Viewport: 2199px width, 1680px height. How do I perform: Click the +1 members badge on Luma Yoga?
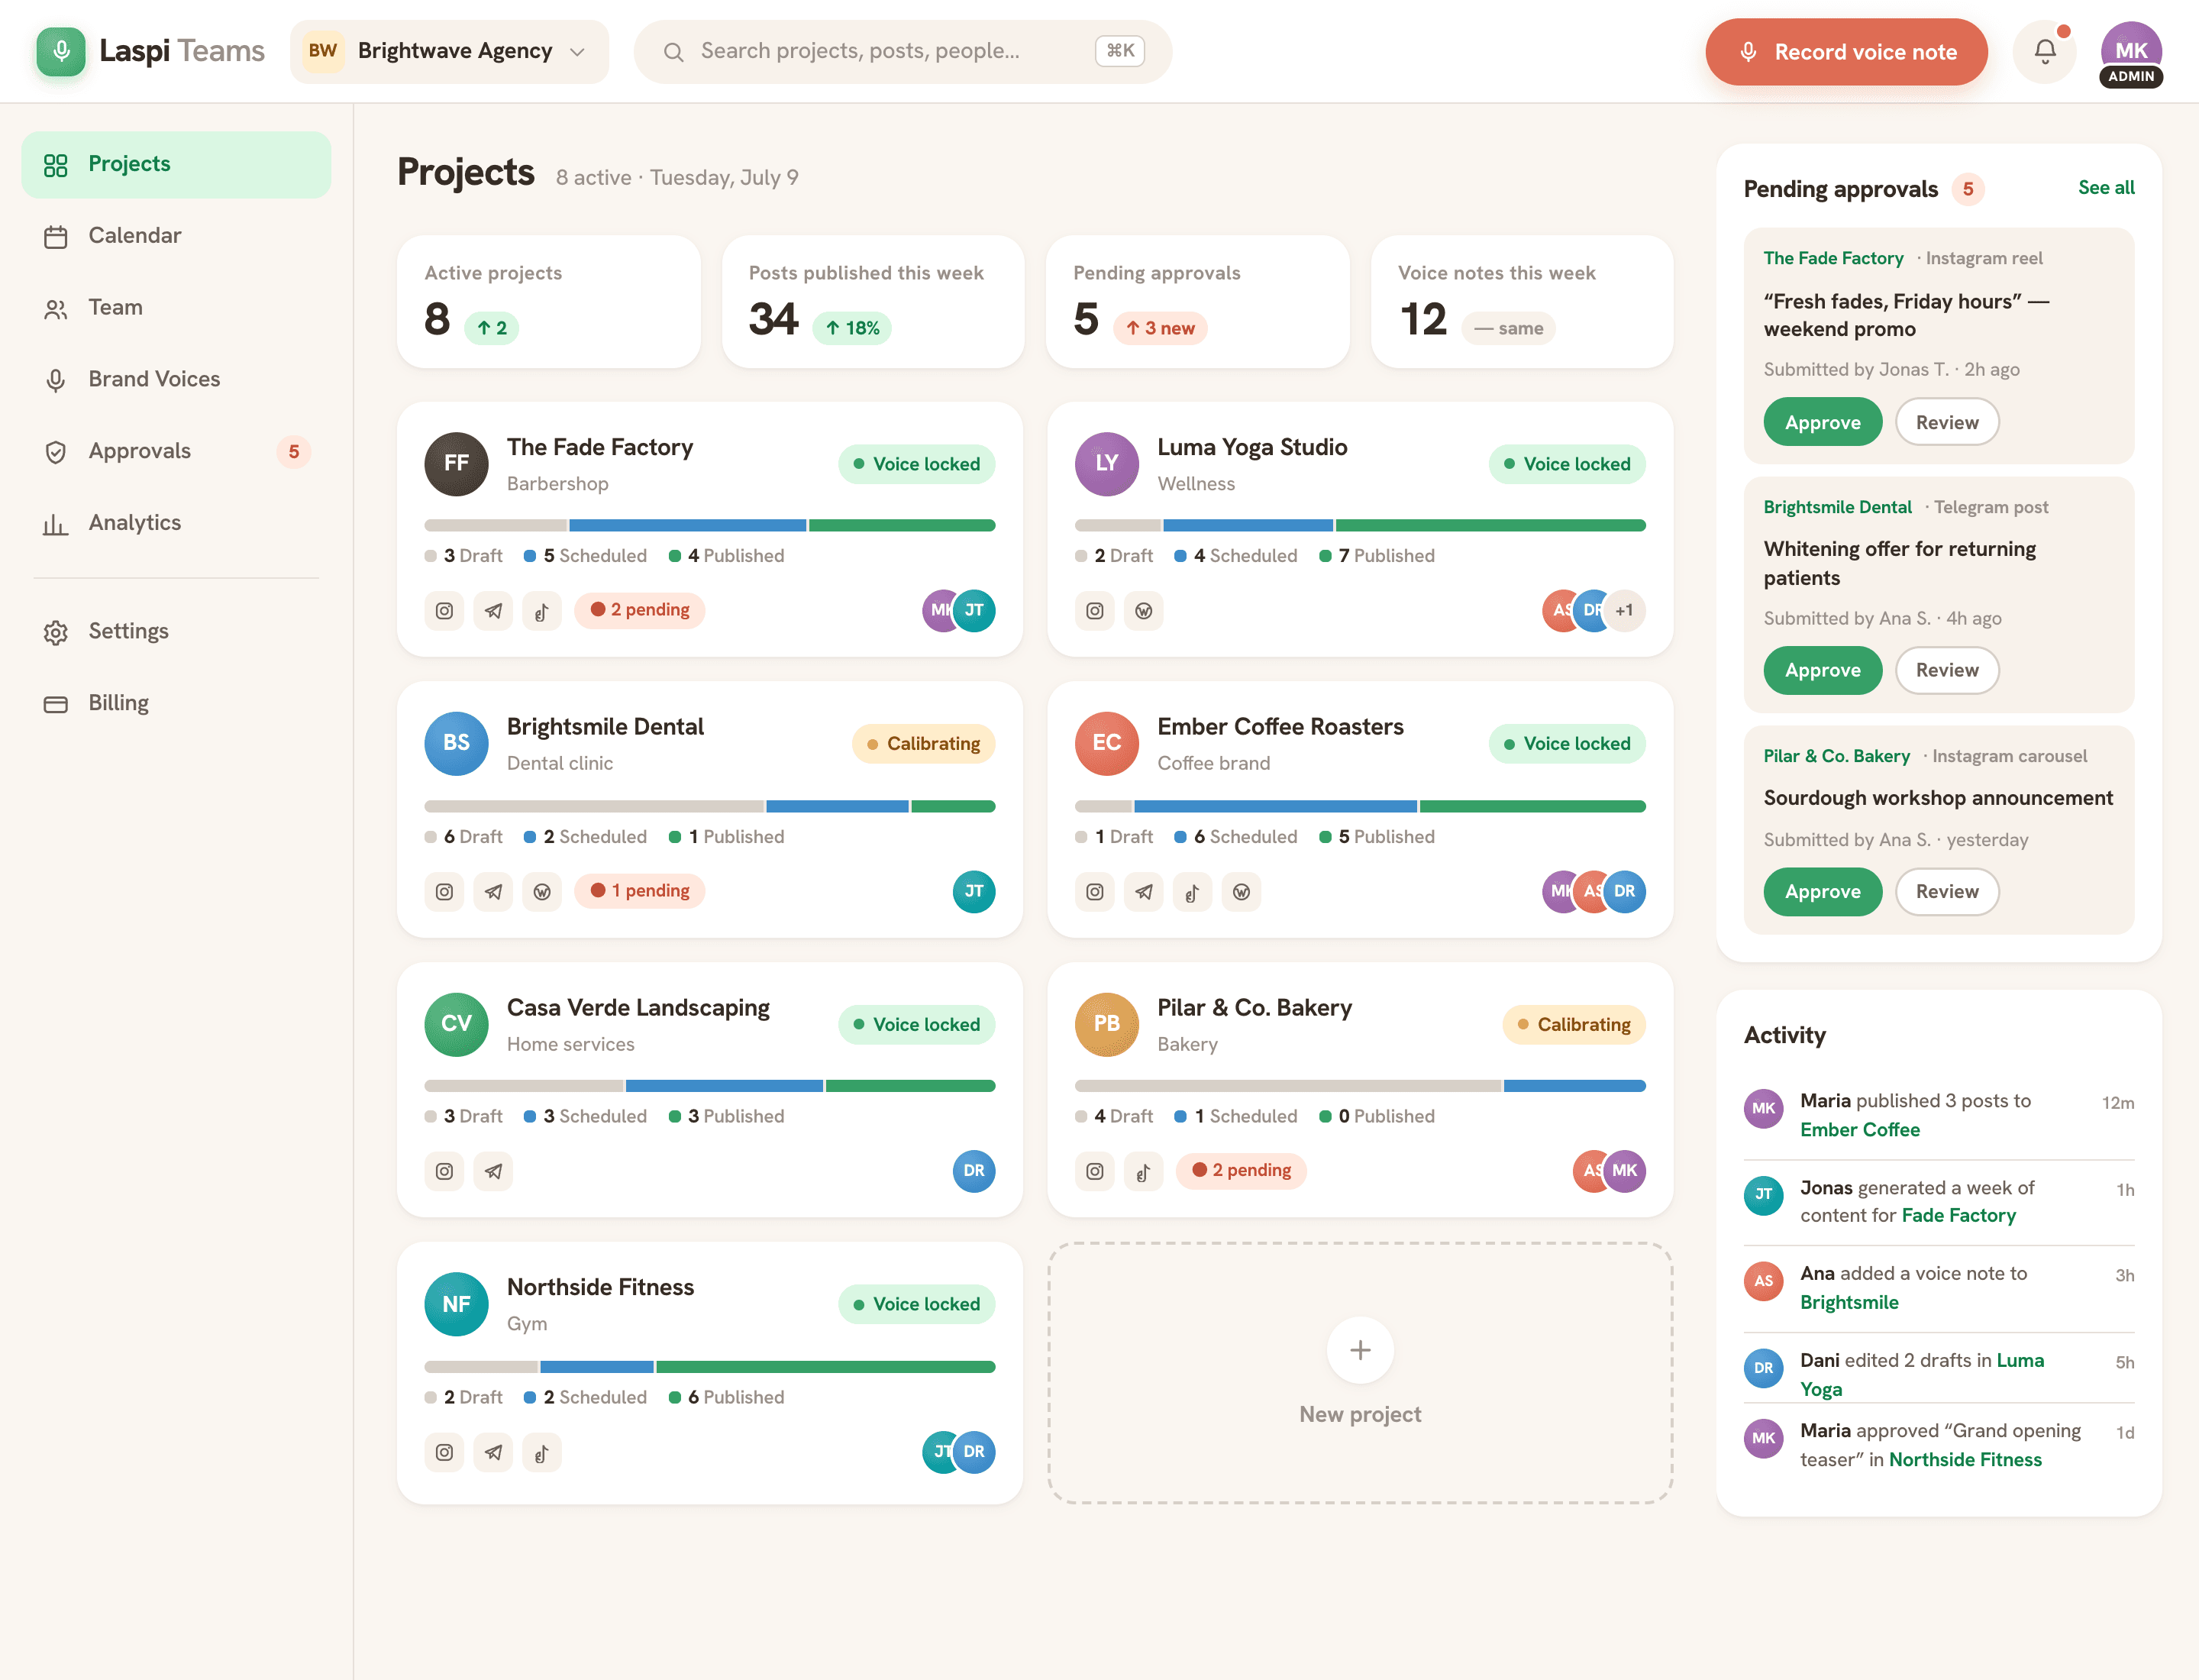pos(1624,610)
